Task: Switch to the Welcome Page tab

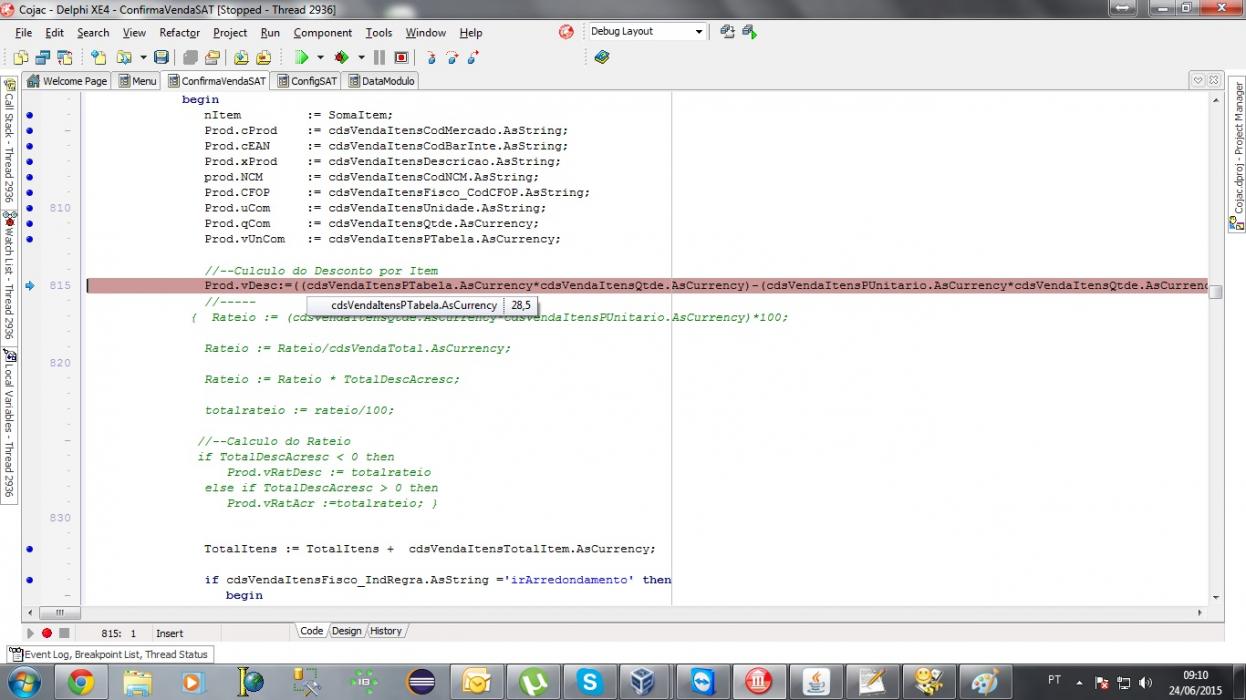Action: [67, 81]
